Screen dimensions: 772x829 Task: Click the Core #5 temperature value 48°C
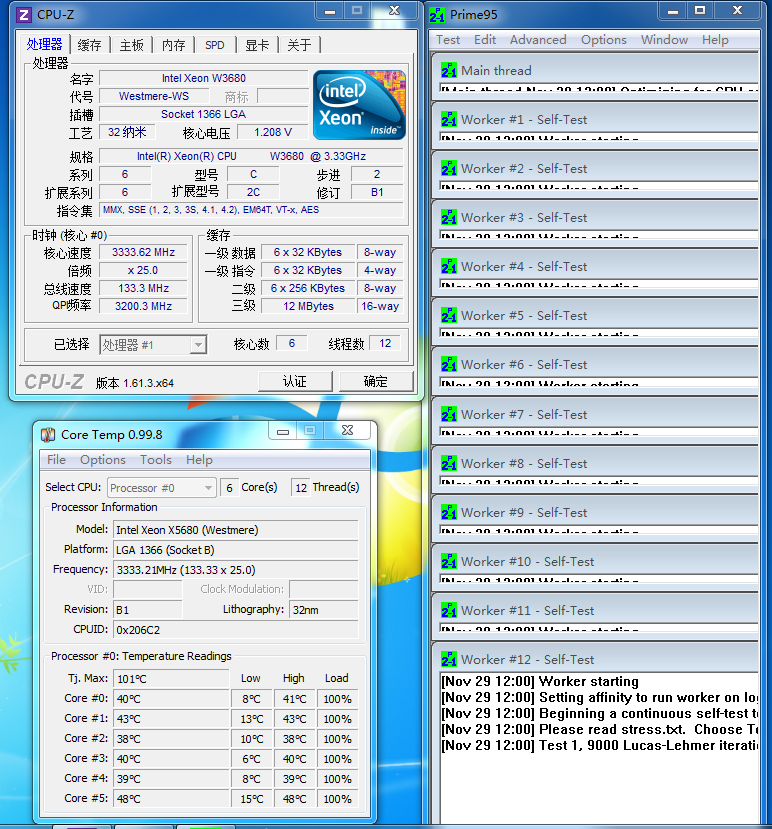[172, 799]
